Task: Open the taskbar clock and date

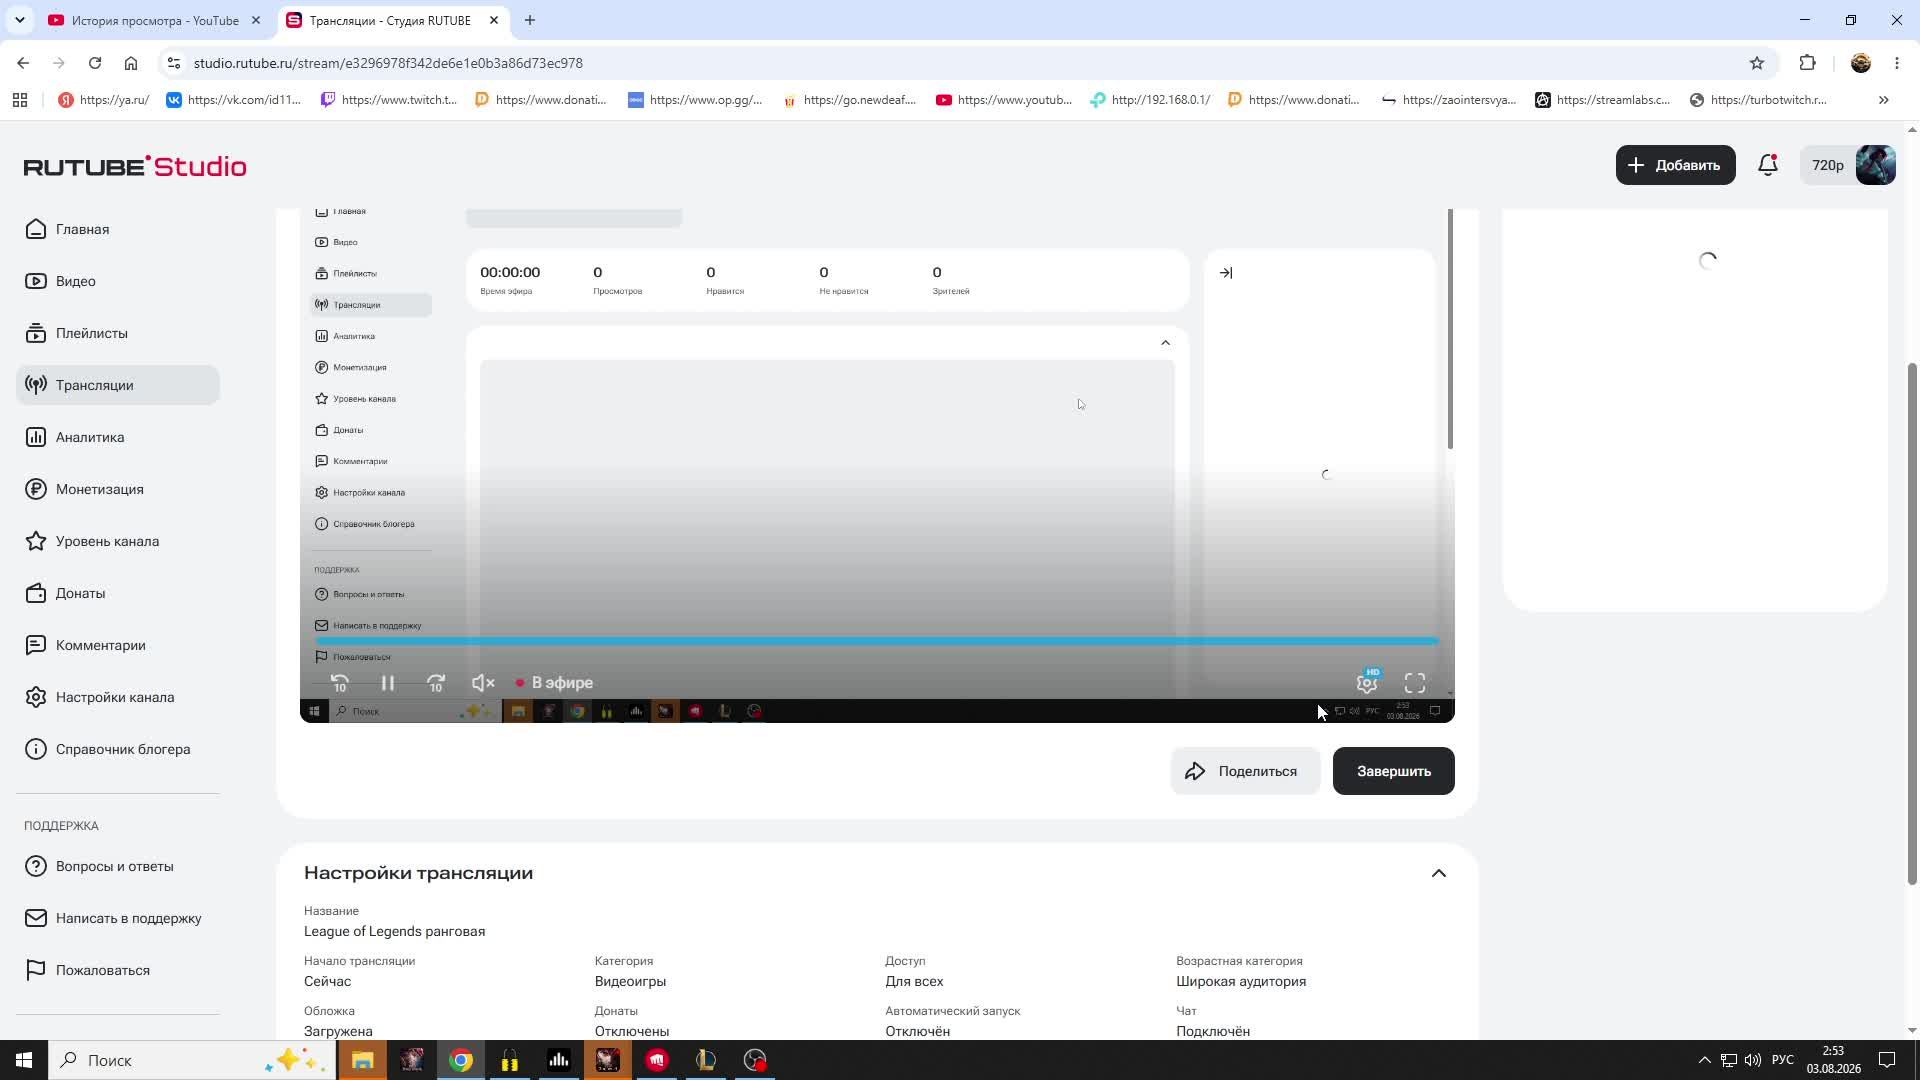Action: 1833,1060
